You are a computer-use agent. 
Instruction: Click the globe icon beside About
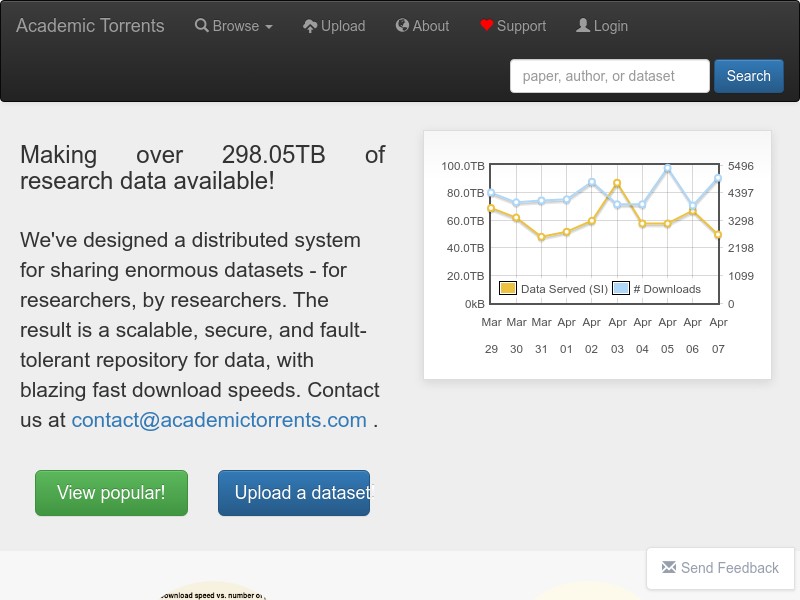tap(402, 26)
